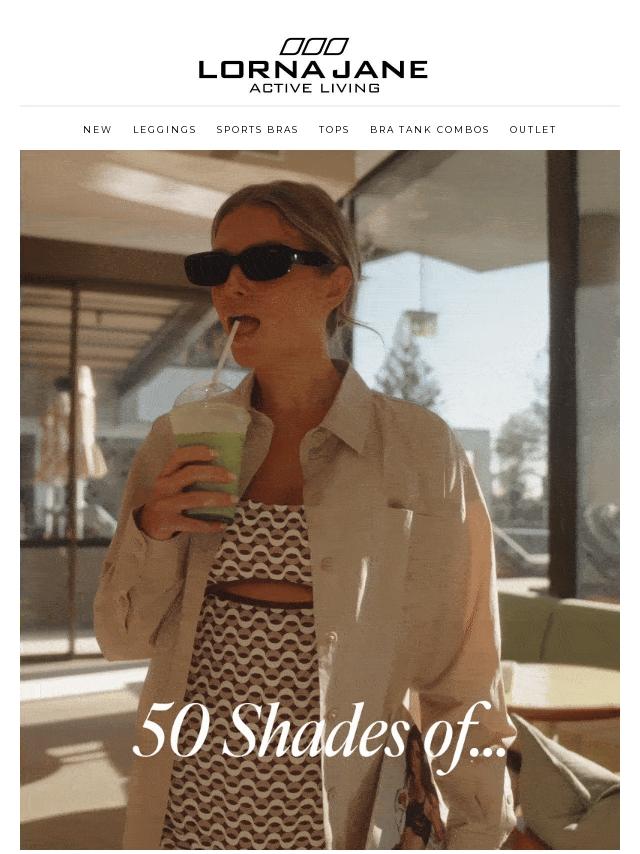Screen dimensions: 640x854
Task: Select SPORTS BRAS in the navigation
Action: (257, 130)
